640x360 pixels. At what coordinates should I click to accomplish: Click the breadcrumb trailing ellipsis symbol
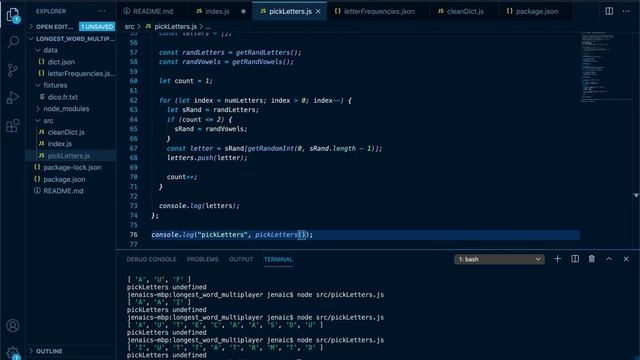(x=209, y=27)
